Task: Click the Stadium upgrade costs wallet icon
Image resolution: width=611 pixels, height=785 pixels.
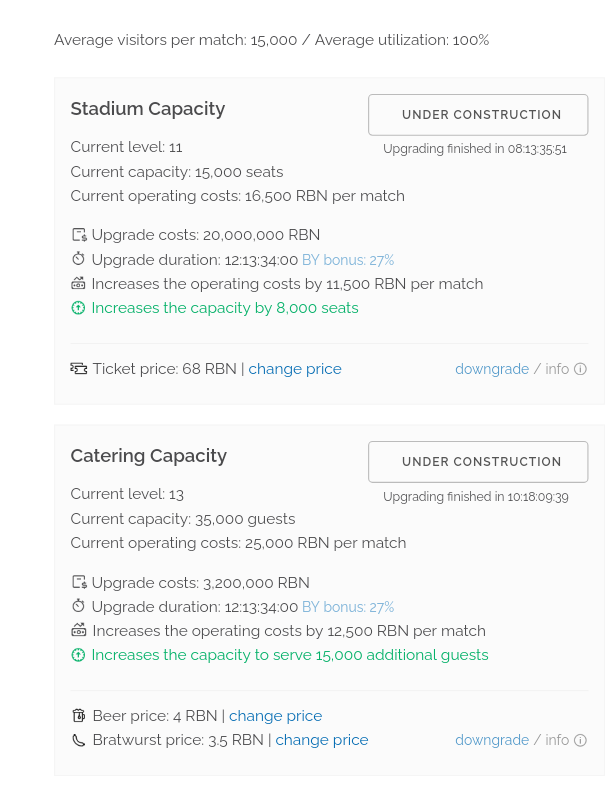Action: pyautogui.click(x=79, y=235)
